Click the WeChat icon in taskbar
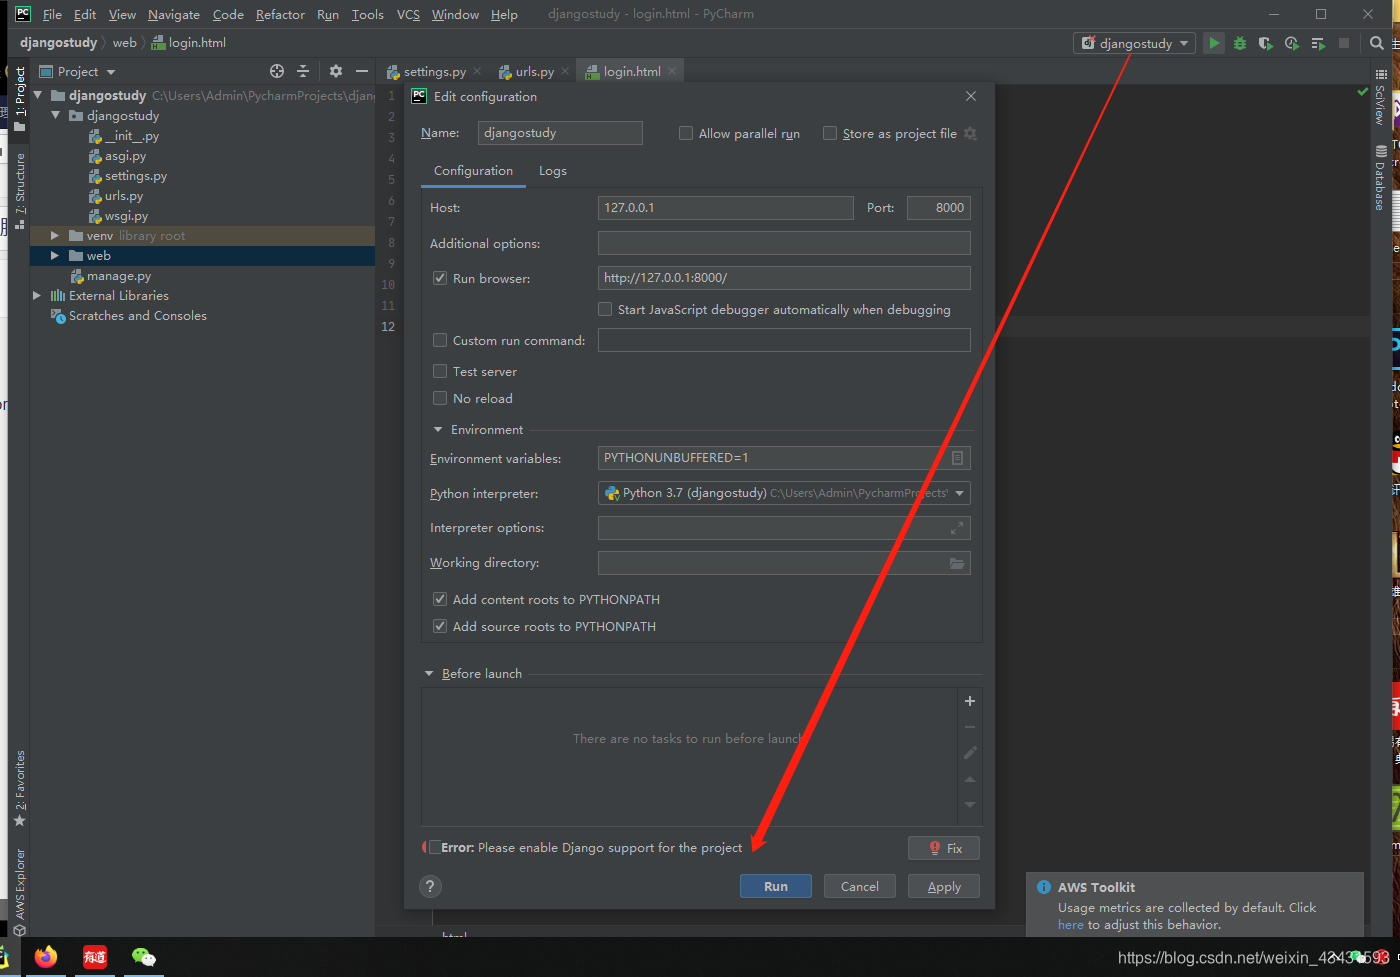Screen dimensions: 1400x977 pos(144,957)
